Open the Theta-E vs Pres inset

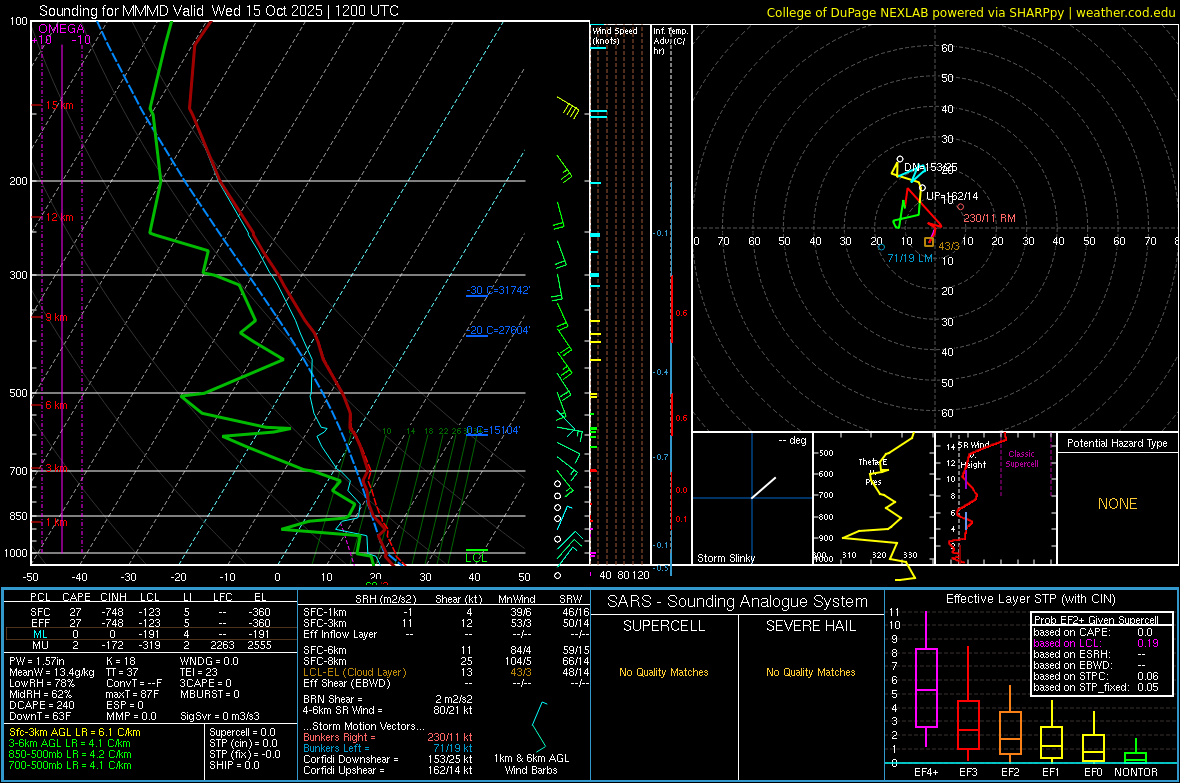(x=873, y=498)
